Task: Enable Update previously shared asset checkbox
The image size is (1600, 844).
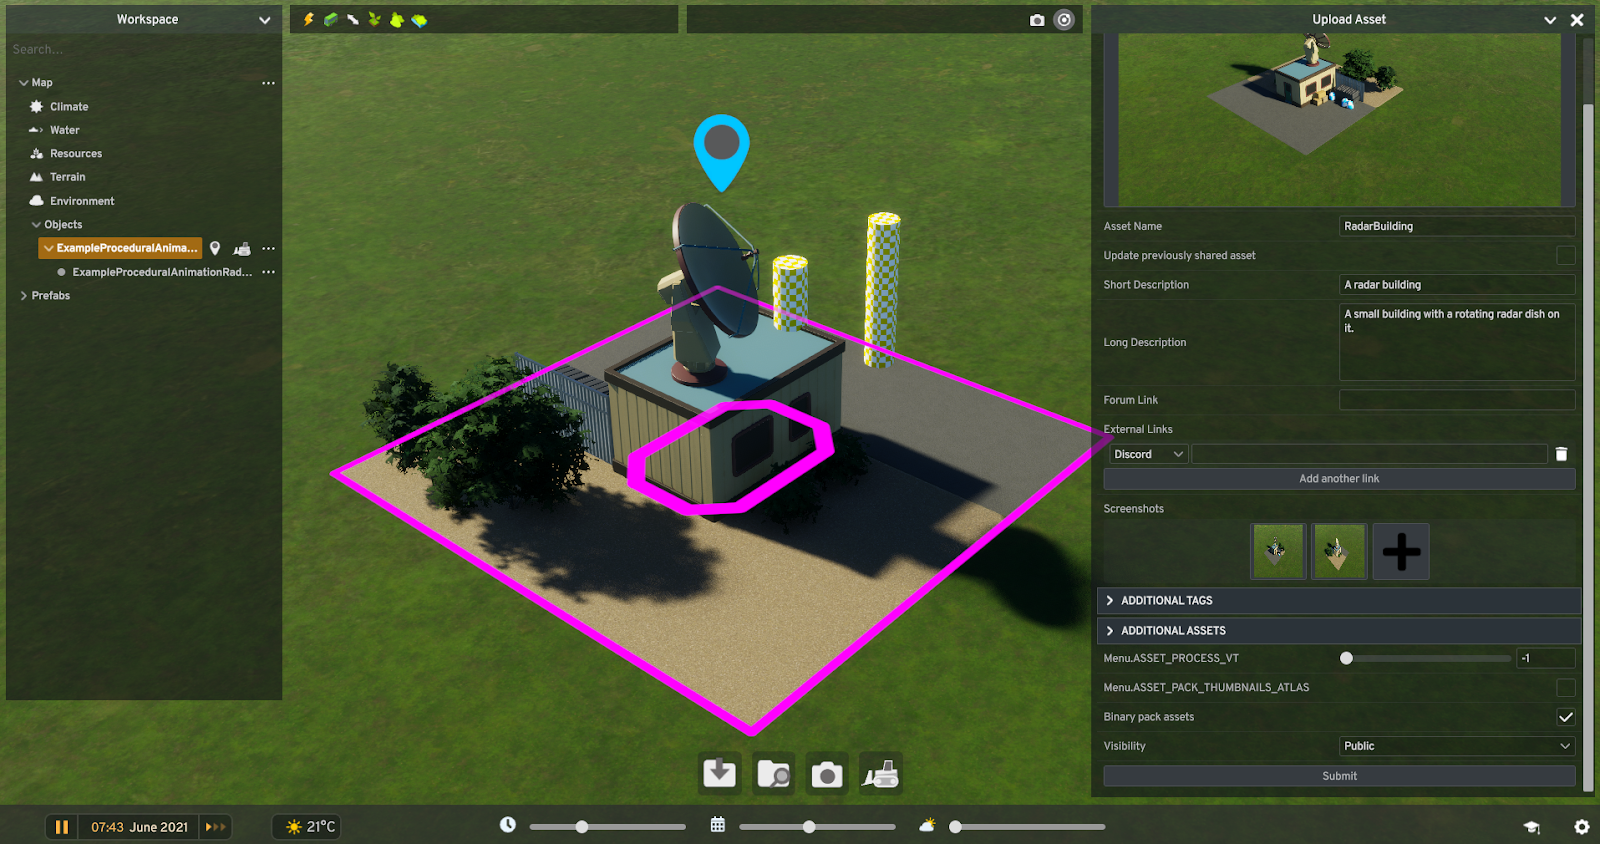Action: pyautogui.click(x=1565, y=256)
